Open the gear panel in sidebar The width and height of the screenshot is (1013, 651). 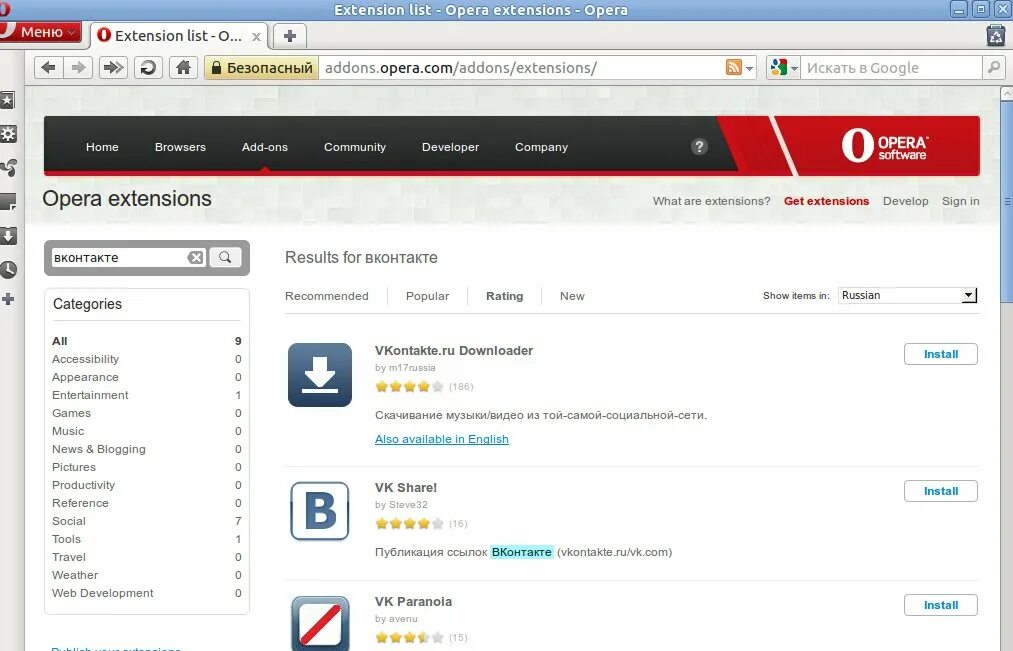[8, 134]
